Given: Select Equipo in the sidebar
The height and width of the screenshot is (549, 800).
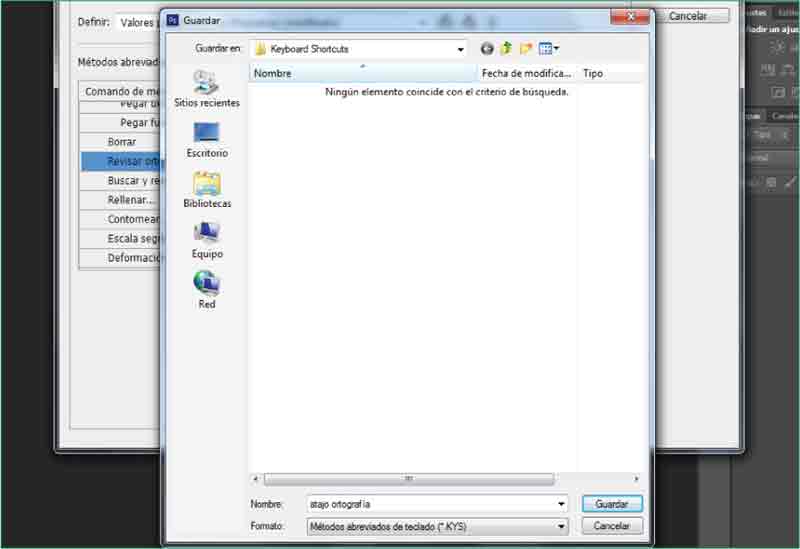Looking at the screenshot, I should point(206,240).
